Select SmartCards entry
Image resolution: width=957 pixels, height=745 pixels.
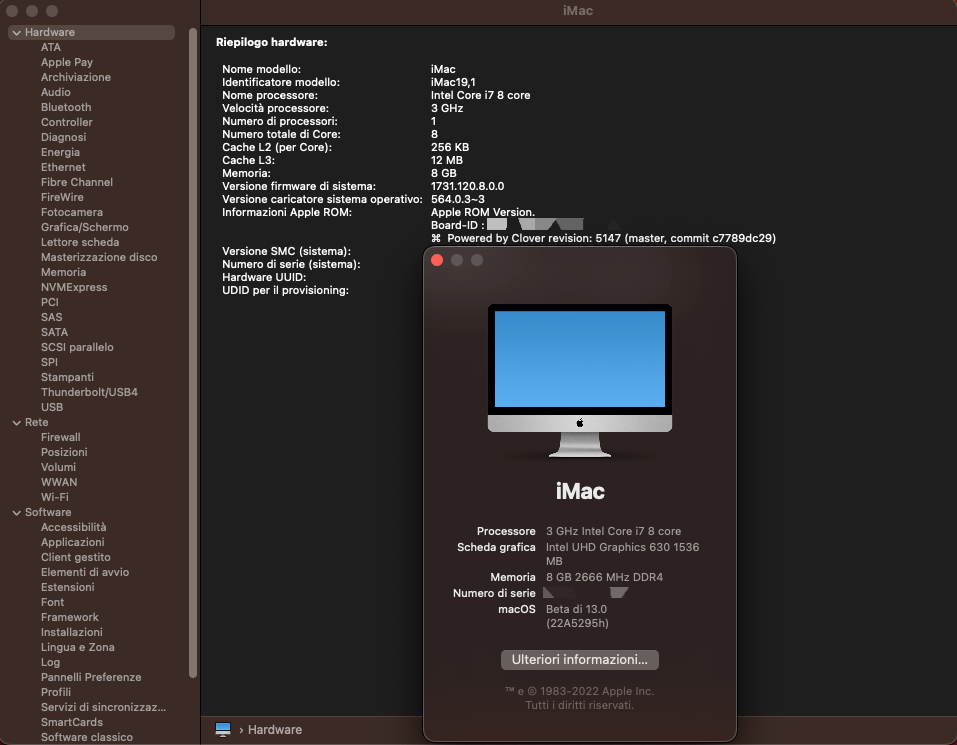coord(71,722)
